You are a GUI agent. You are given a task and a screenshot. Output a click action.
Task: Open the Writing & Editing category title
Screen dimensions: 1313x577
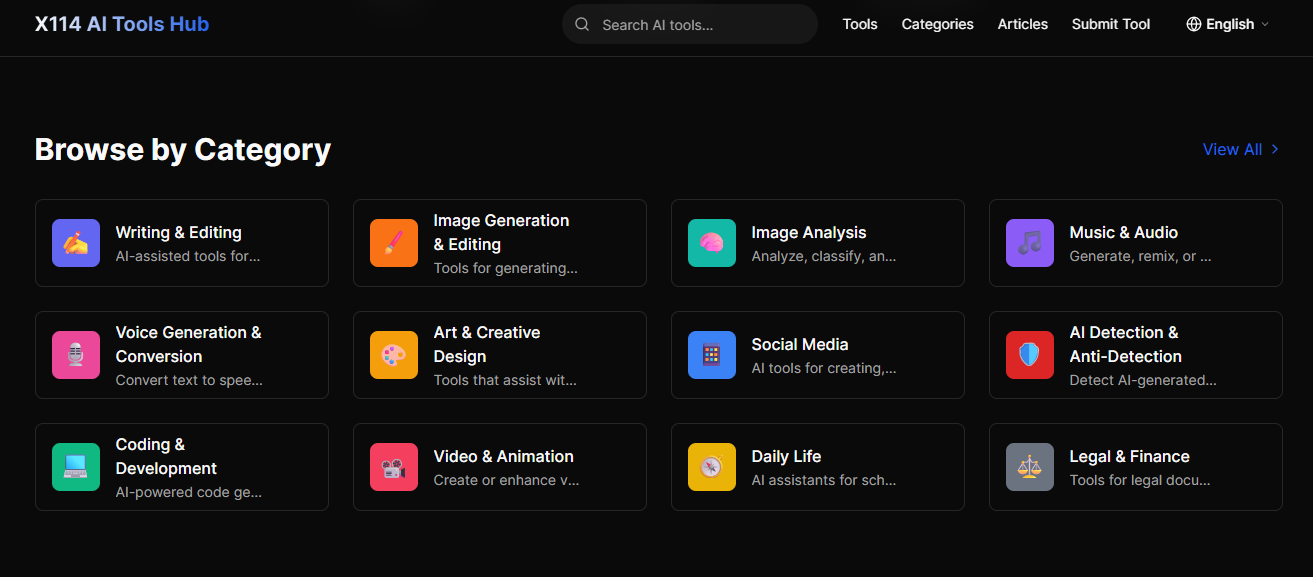[178, 232]
